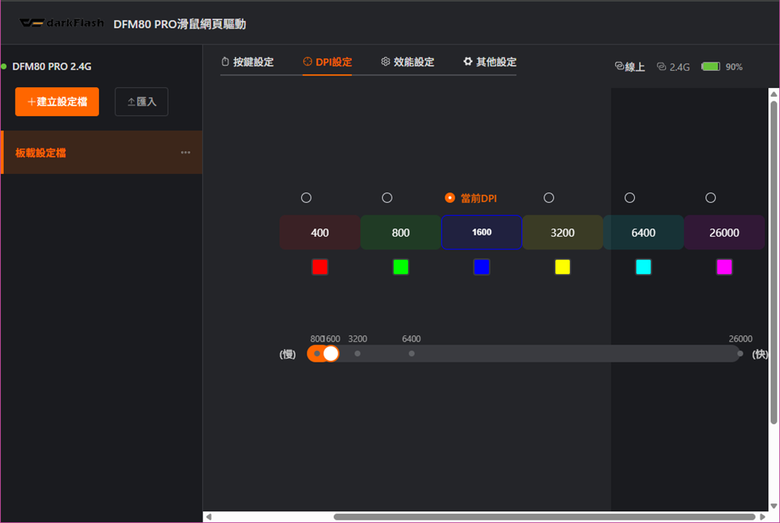Click the 建立設定檔 button
Screen dimensions: 780x523
(57, 102)
